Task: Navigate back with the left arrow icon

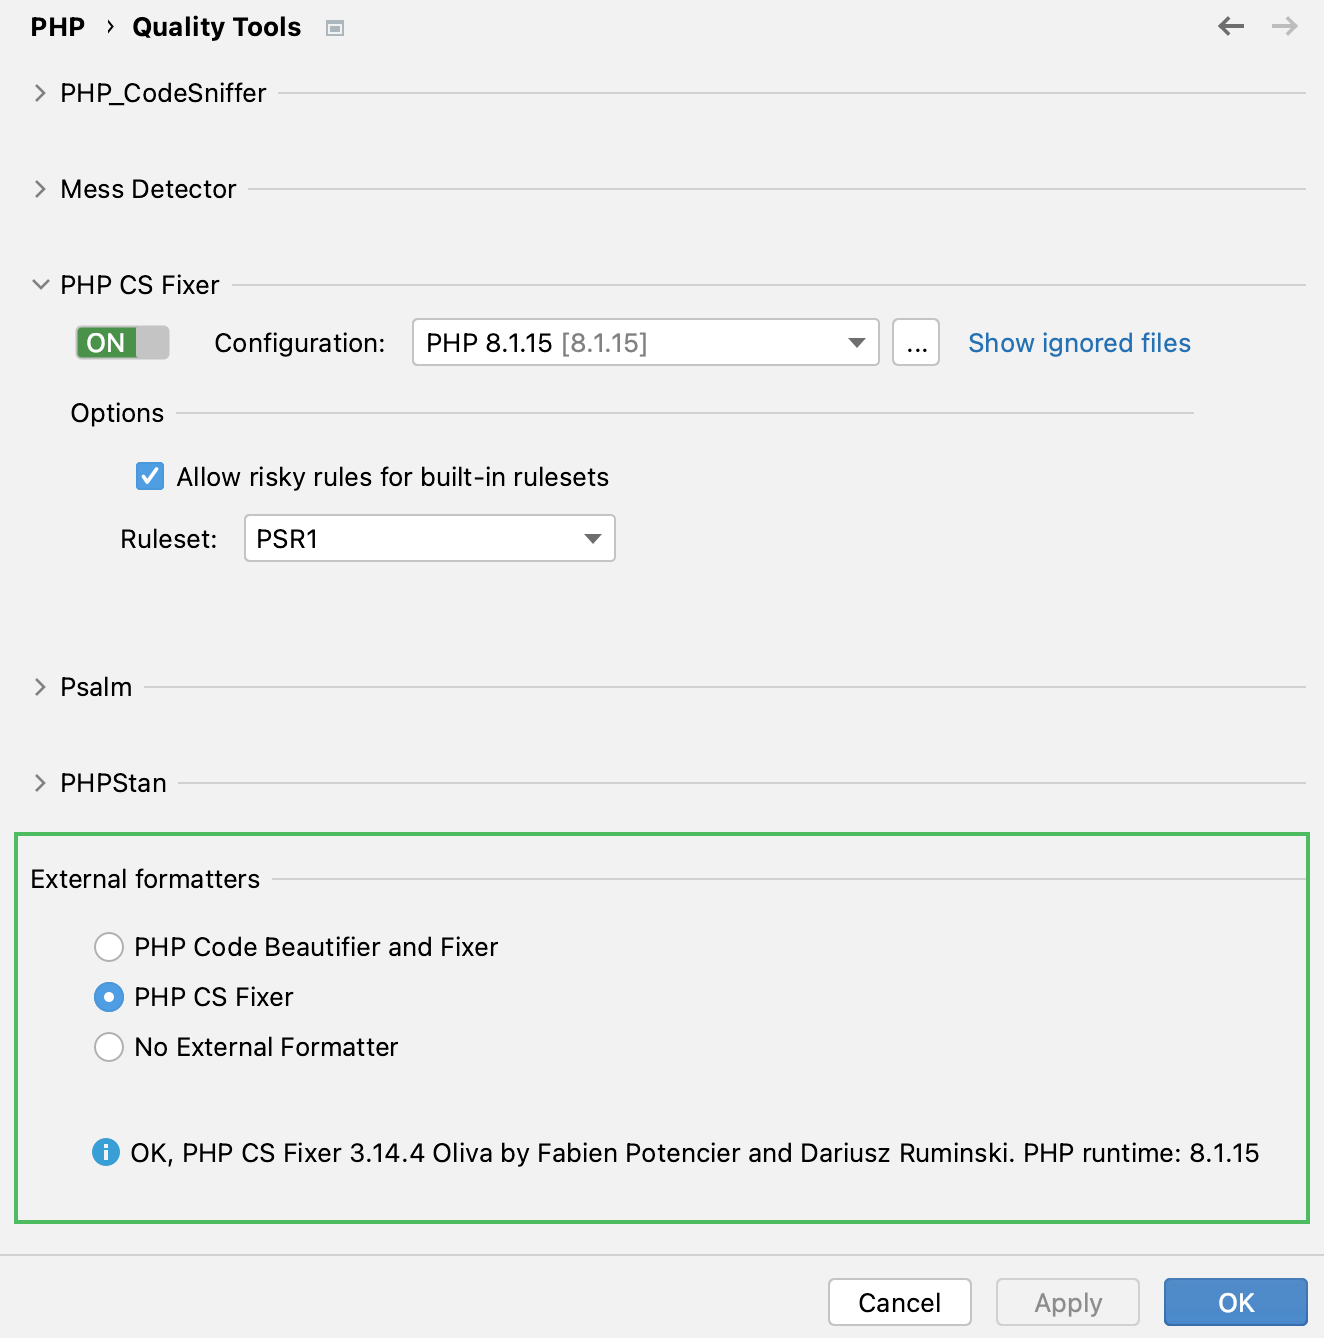Action: click(1231, 26)
